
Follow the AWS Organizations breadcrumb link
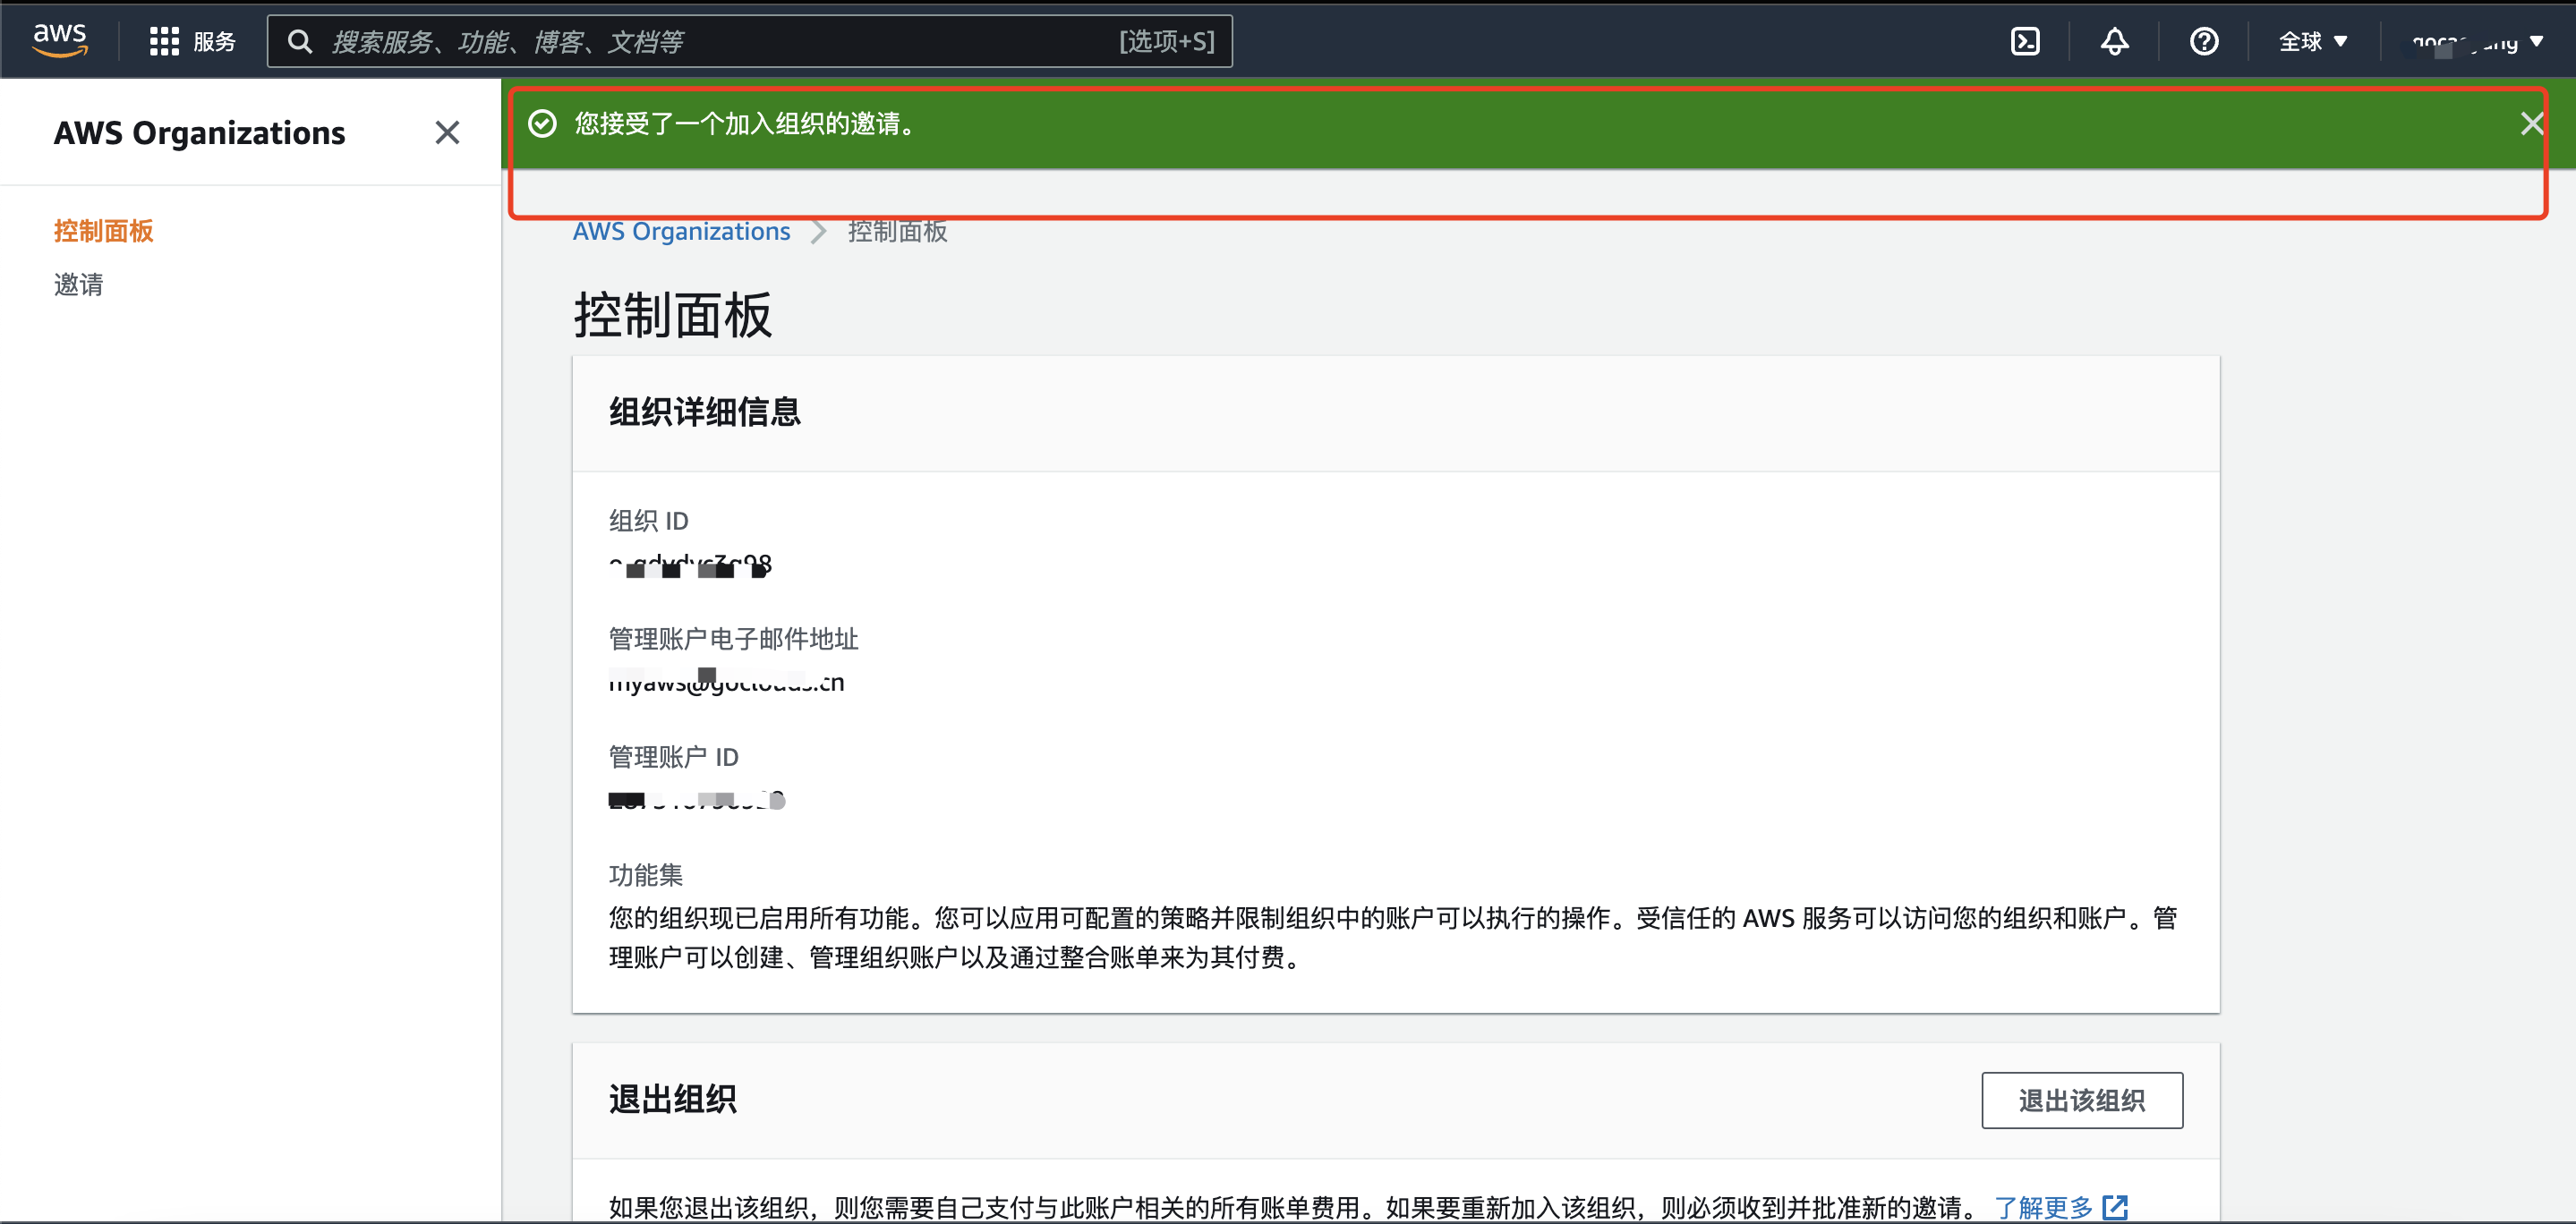point(681,231)
